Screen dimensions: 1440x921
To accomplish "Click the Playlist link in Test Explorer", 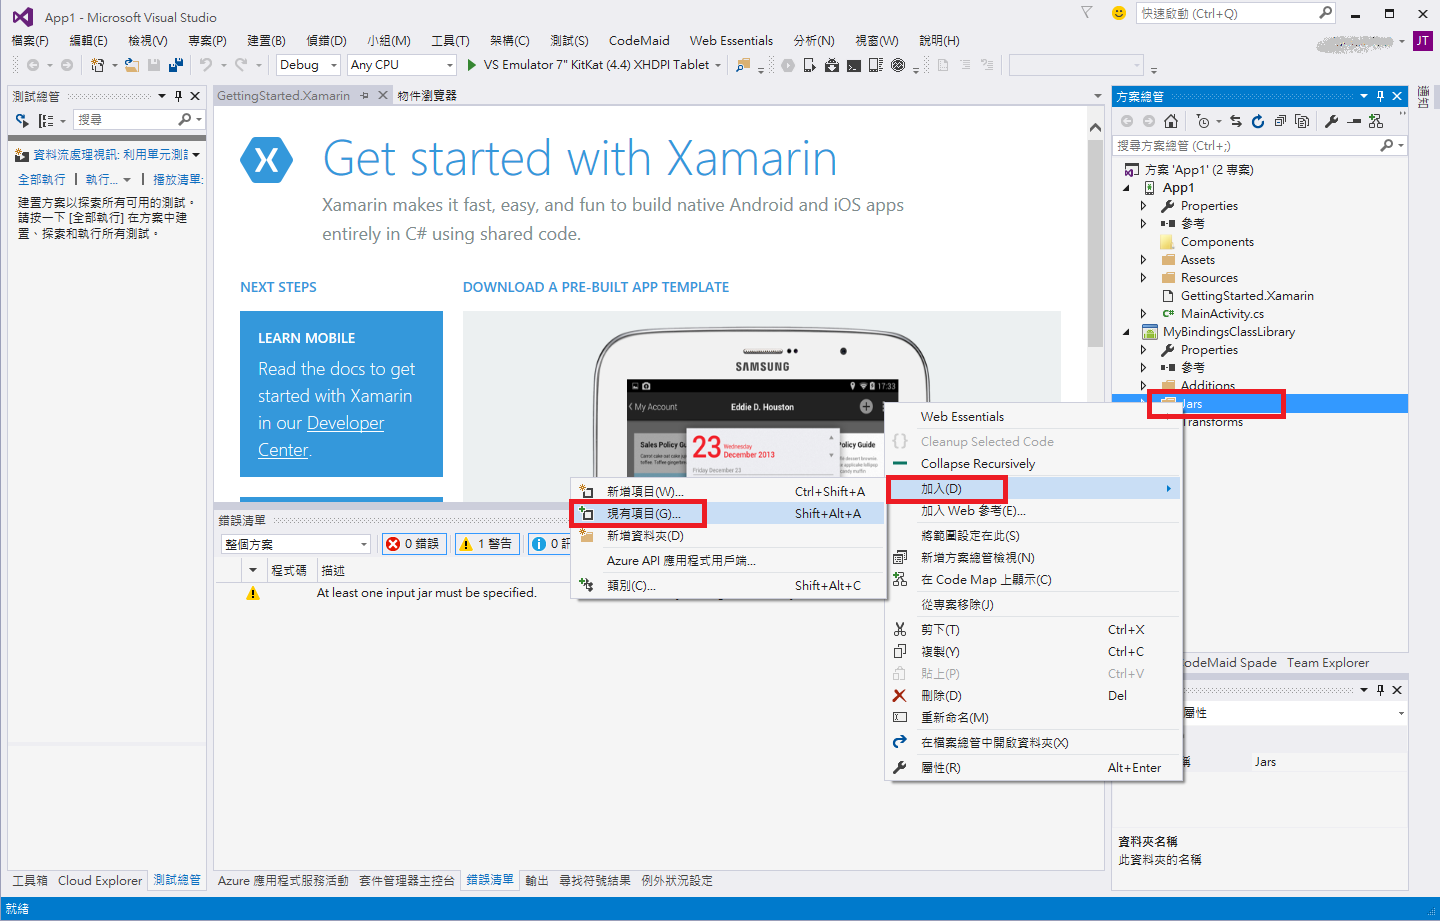I will pos(178,180).
